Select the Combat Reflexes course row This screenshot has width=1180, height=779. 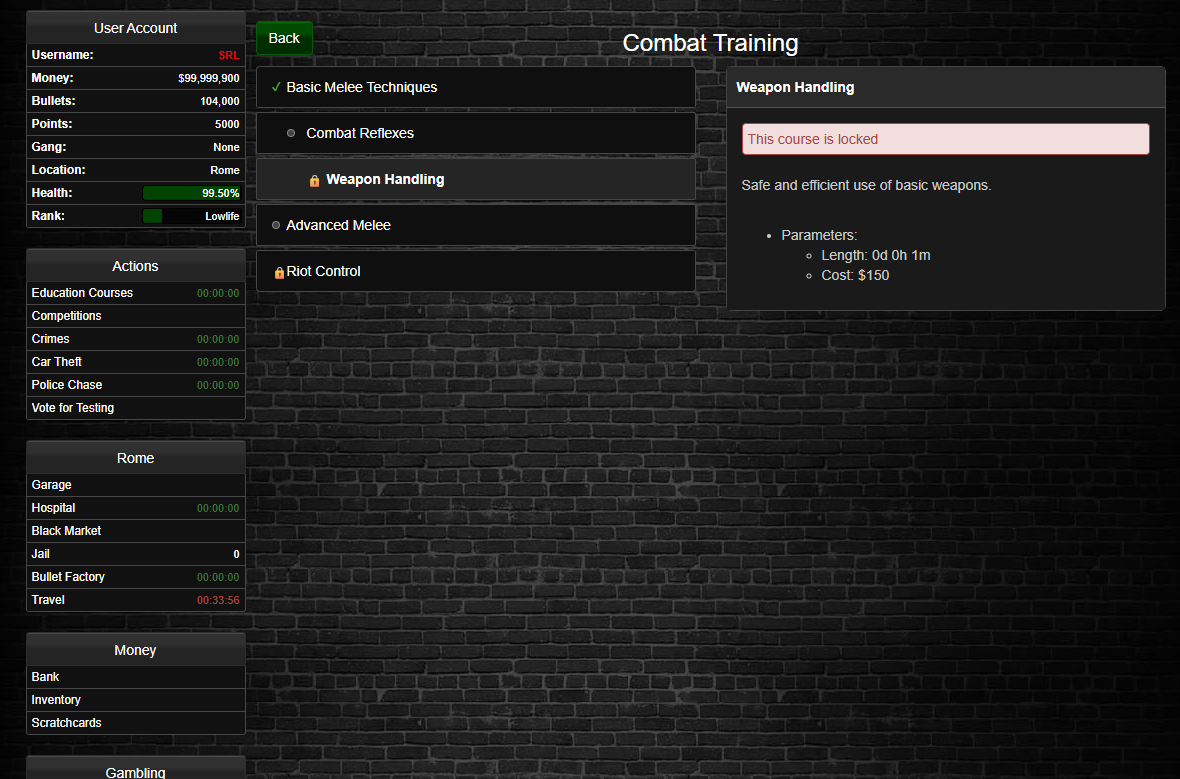pyautogui.click(x=475, y=134)
